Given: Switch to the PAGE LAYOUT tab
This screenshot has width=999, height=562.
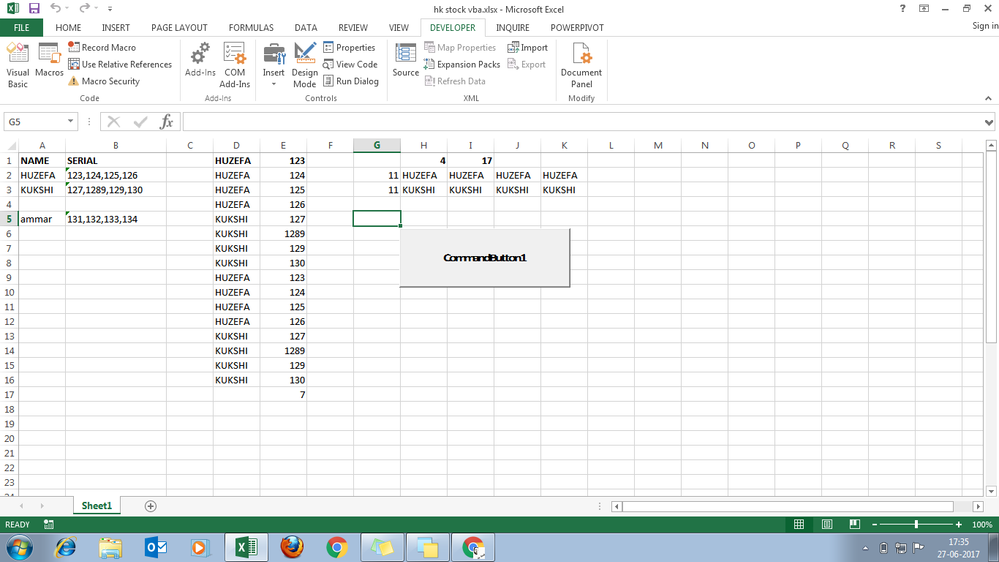Looking at the screenshot, I should 179,27.
